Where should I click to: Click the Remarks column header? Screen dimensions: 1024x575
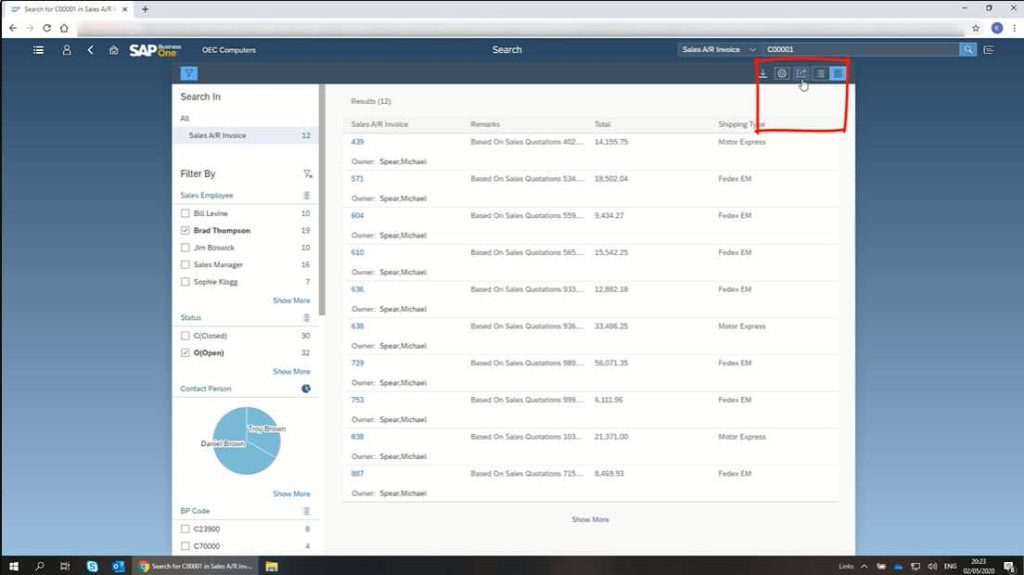pyautogui.click(x=485, y=124)
